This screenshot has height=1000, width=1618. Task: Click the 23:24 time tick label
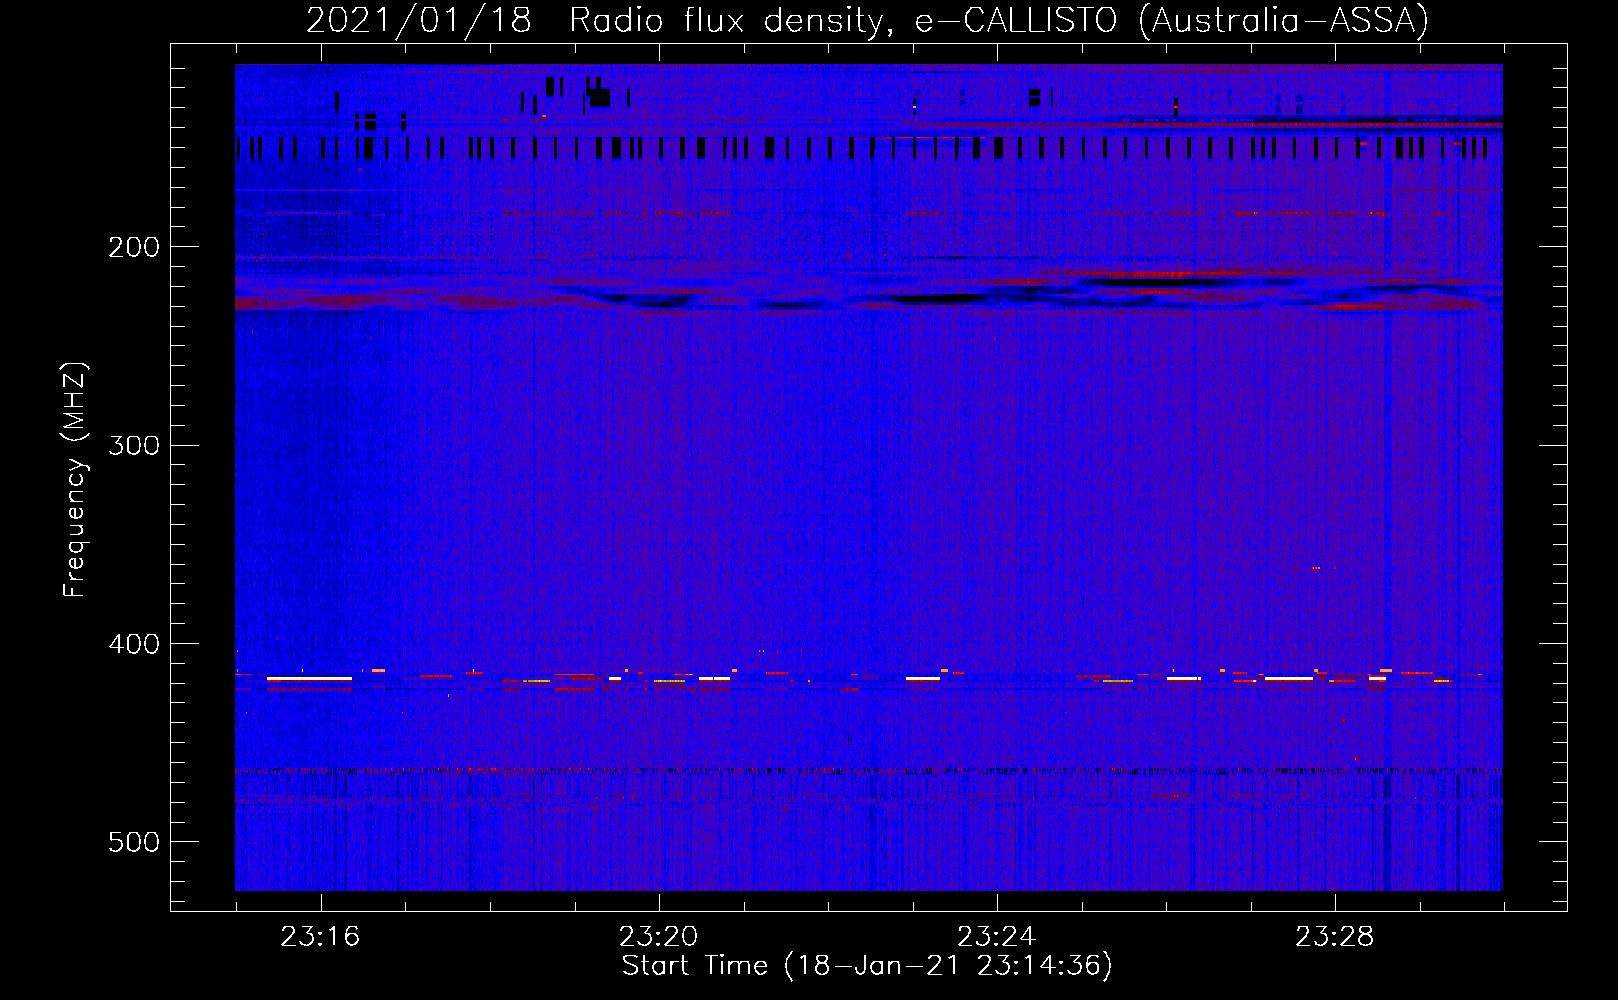point(996,937)
